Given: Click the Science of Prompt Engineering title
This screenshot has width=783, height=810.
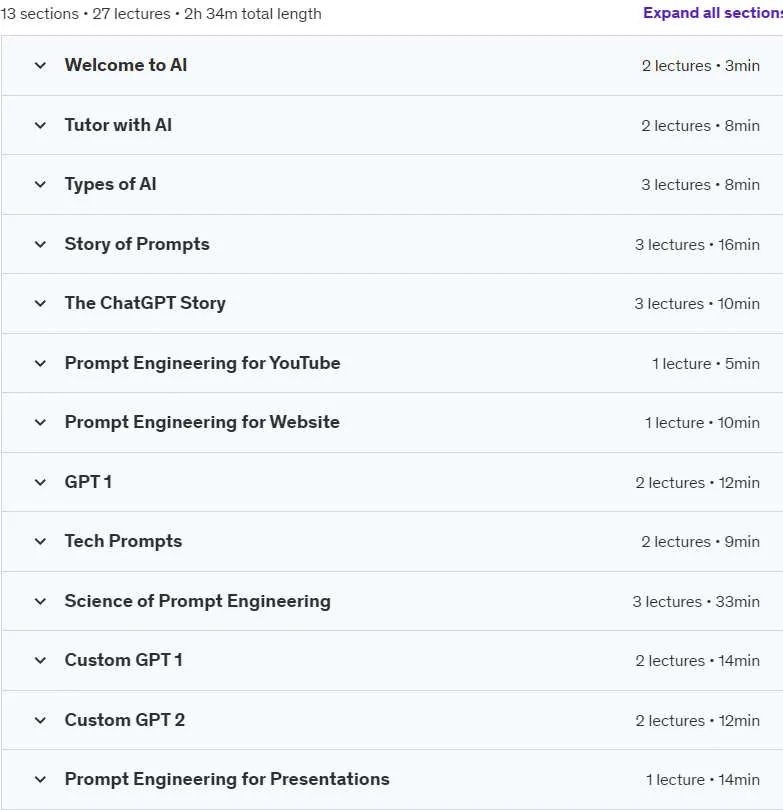Looking at the screenshot, I should (197, 601).
